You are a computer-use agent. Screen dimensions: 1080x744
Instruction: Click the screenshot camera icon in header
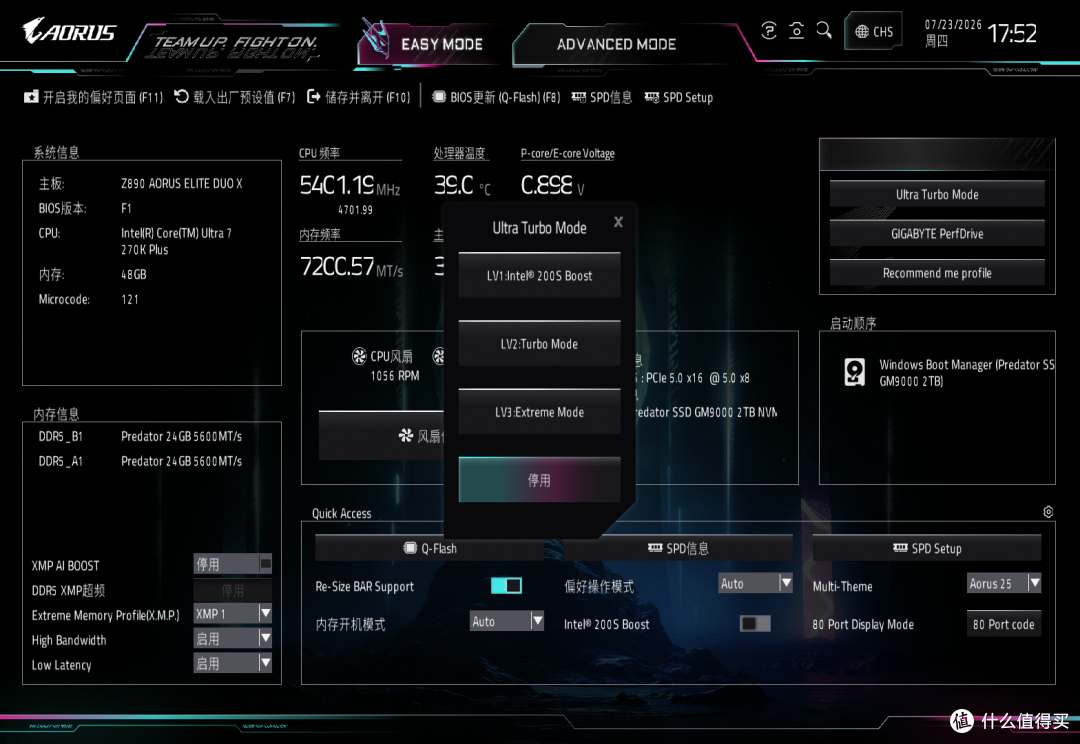(796, 31)
